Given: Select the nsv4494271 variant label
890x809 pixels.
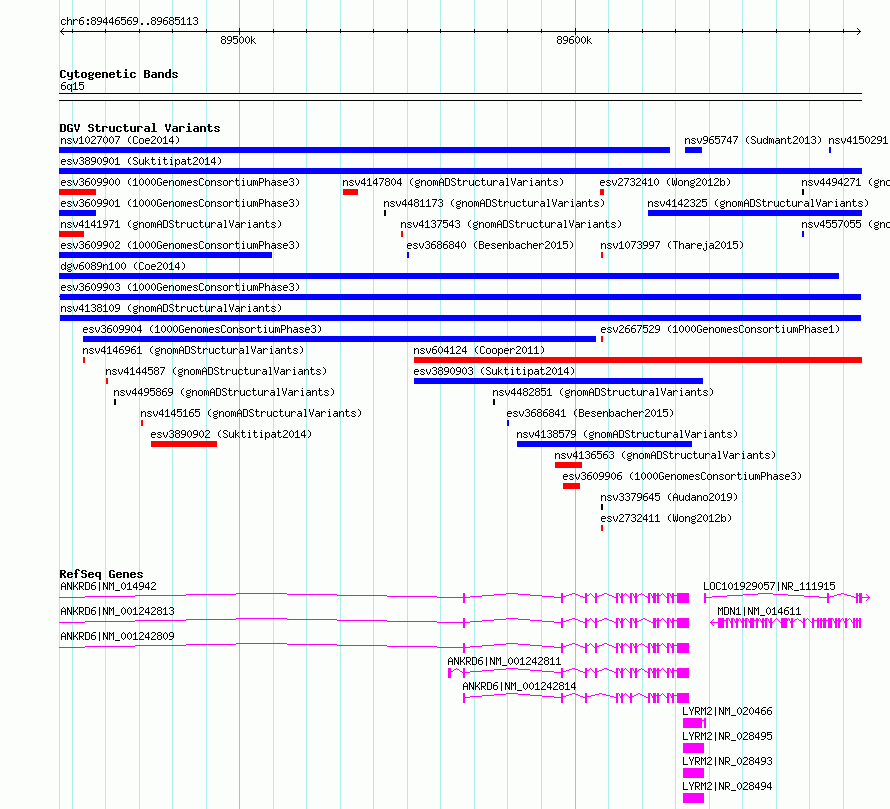Looking at the screenshot, I should pyautogui.click(x=845, y=182).
